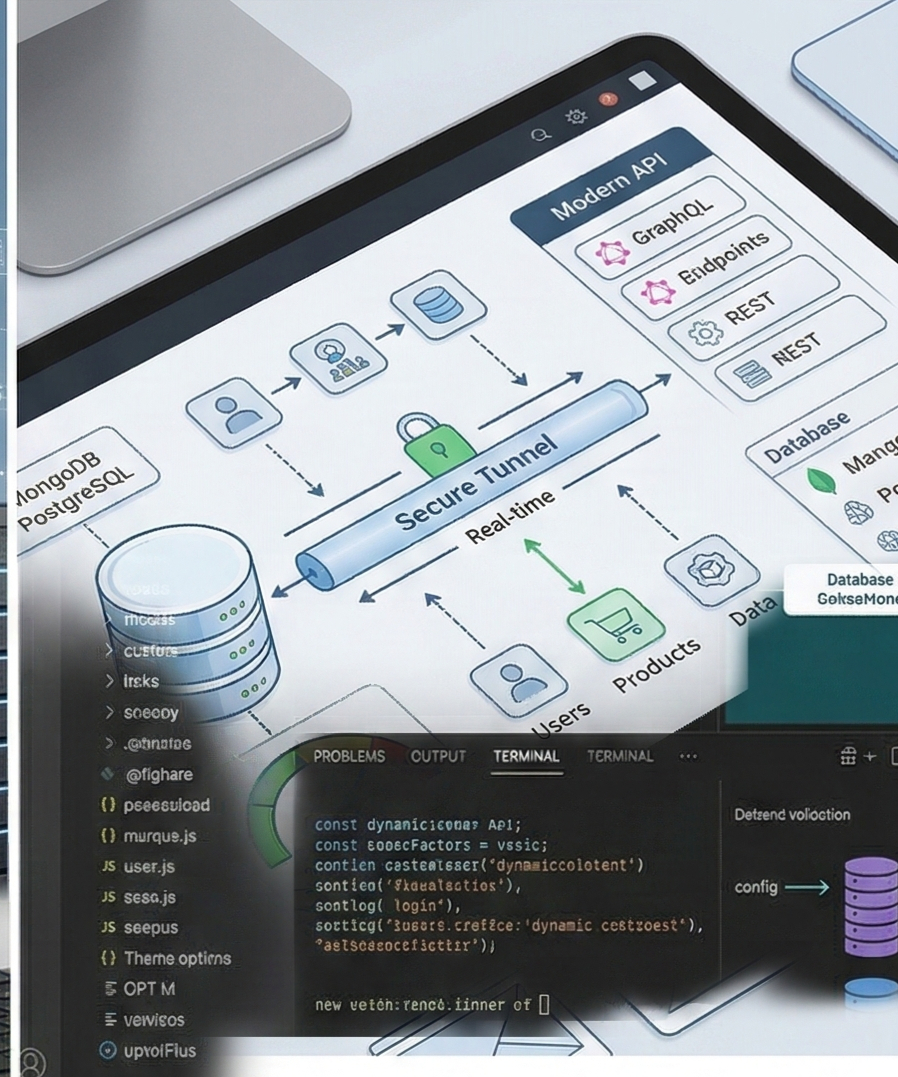Click the purple database stack icon
The height and width of the screenshot is (1077, 898).
click(871, 907)
